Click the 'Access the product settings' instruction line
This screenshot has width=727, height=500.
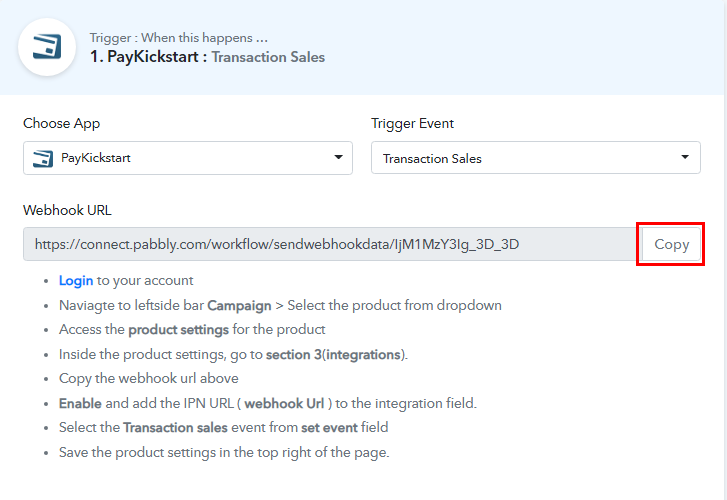[192, 329]
